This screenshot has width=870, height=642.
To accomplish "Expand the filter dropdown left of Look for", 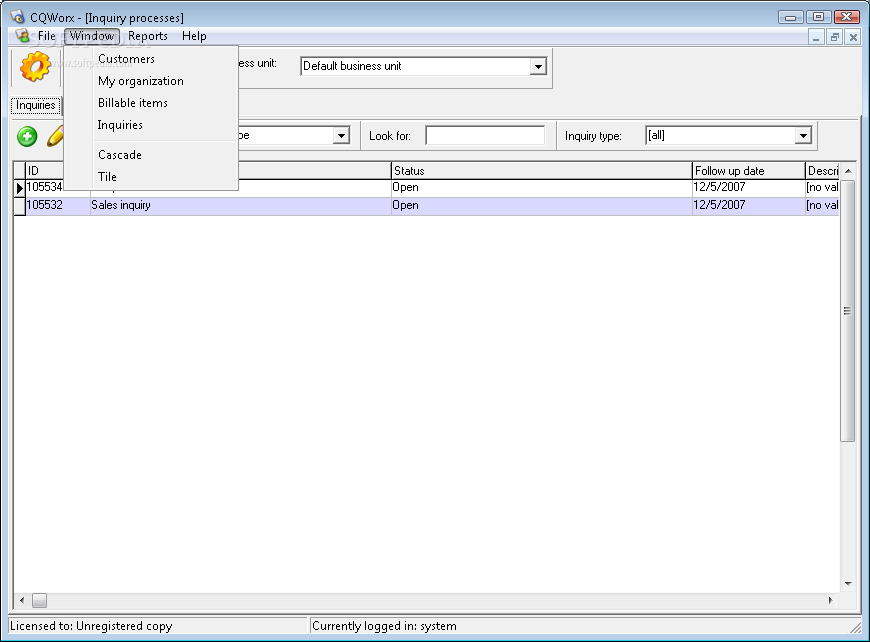I will pos(341,135).
